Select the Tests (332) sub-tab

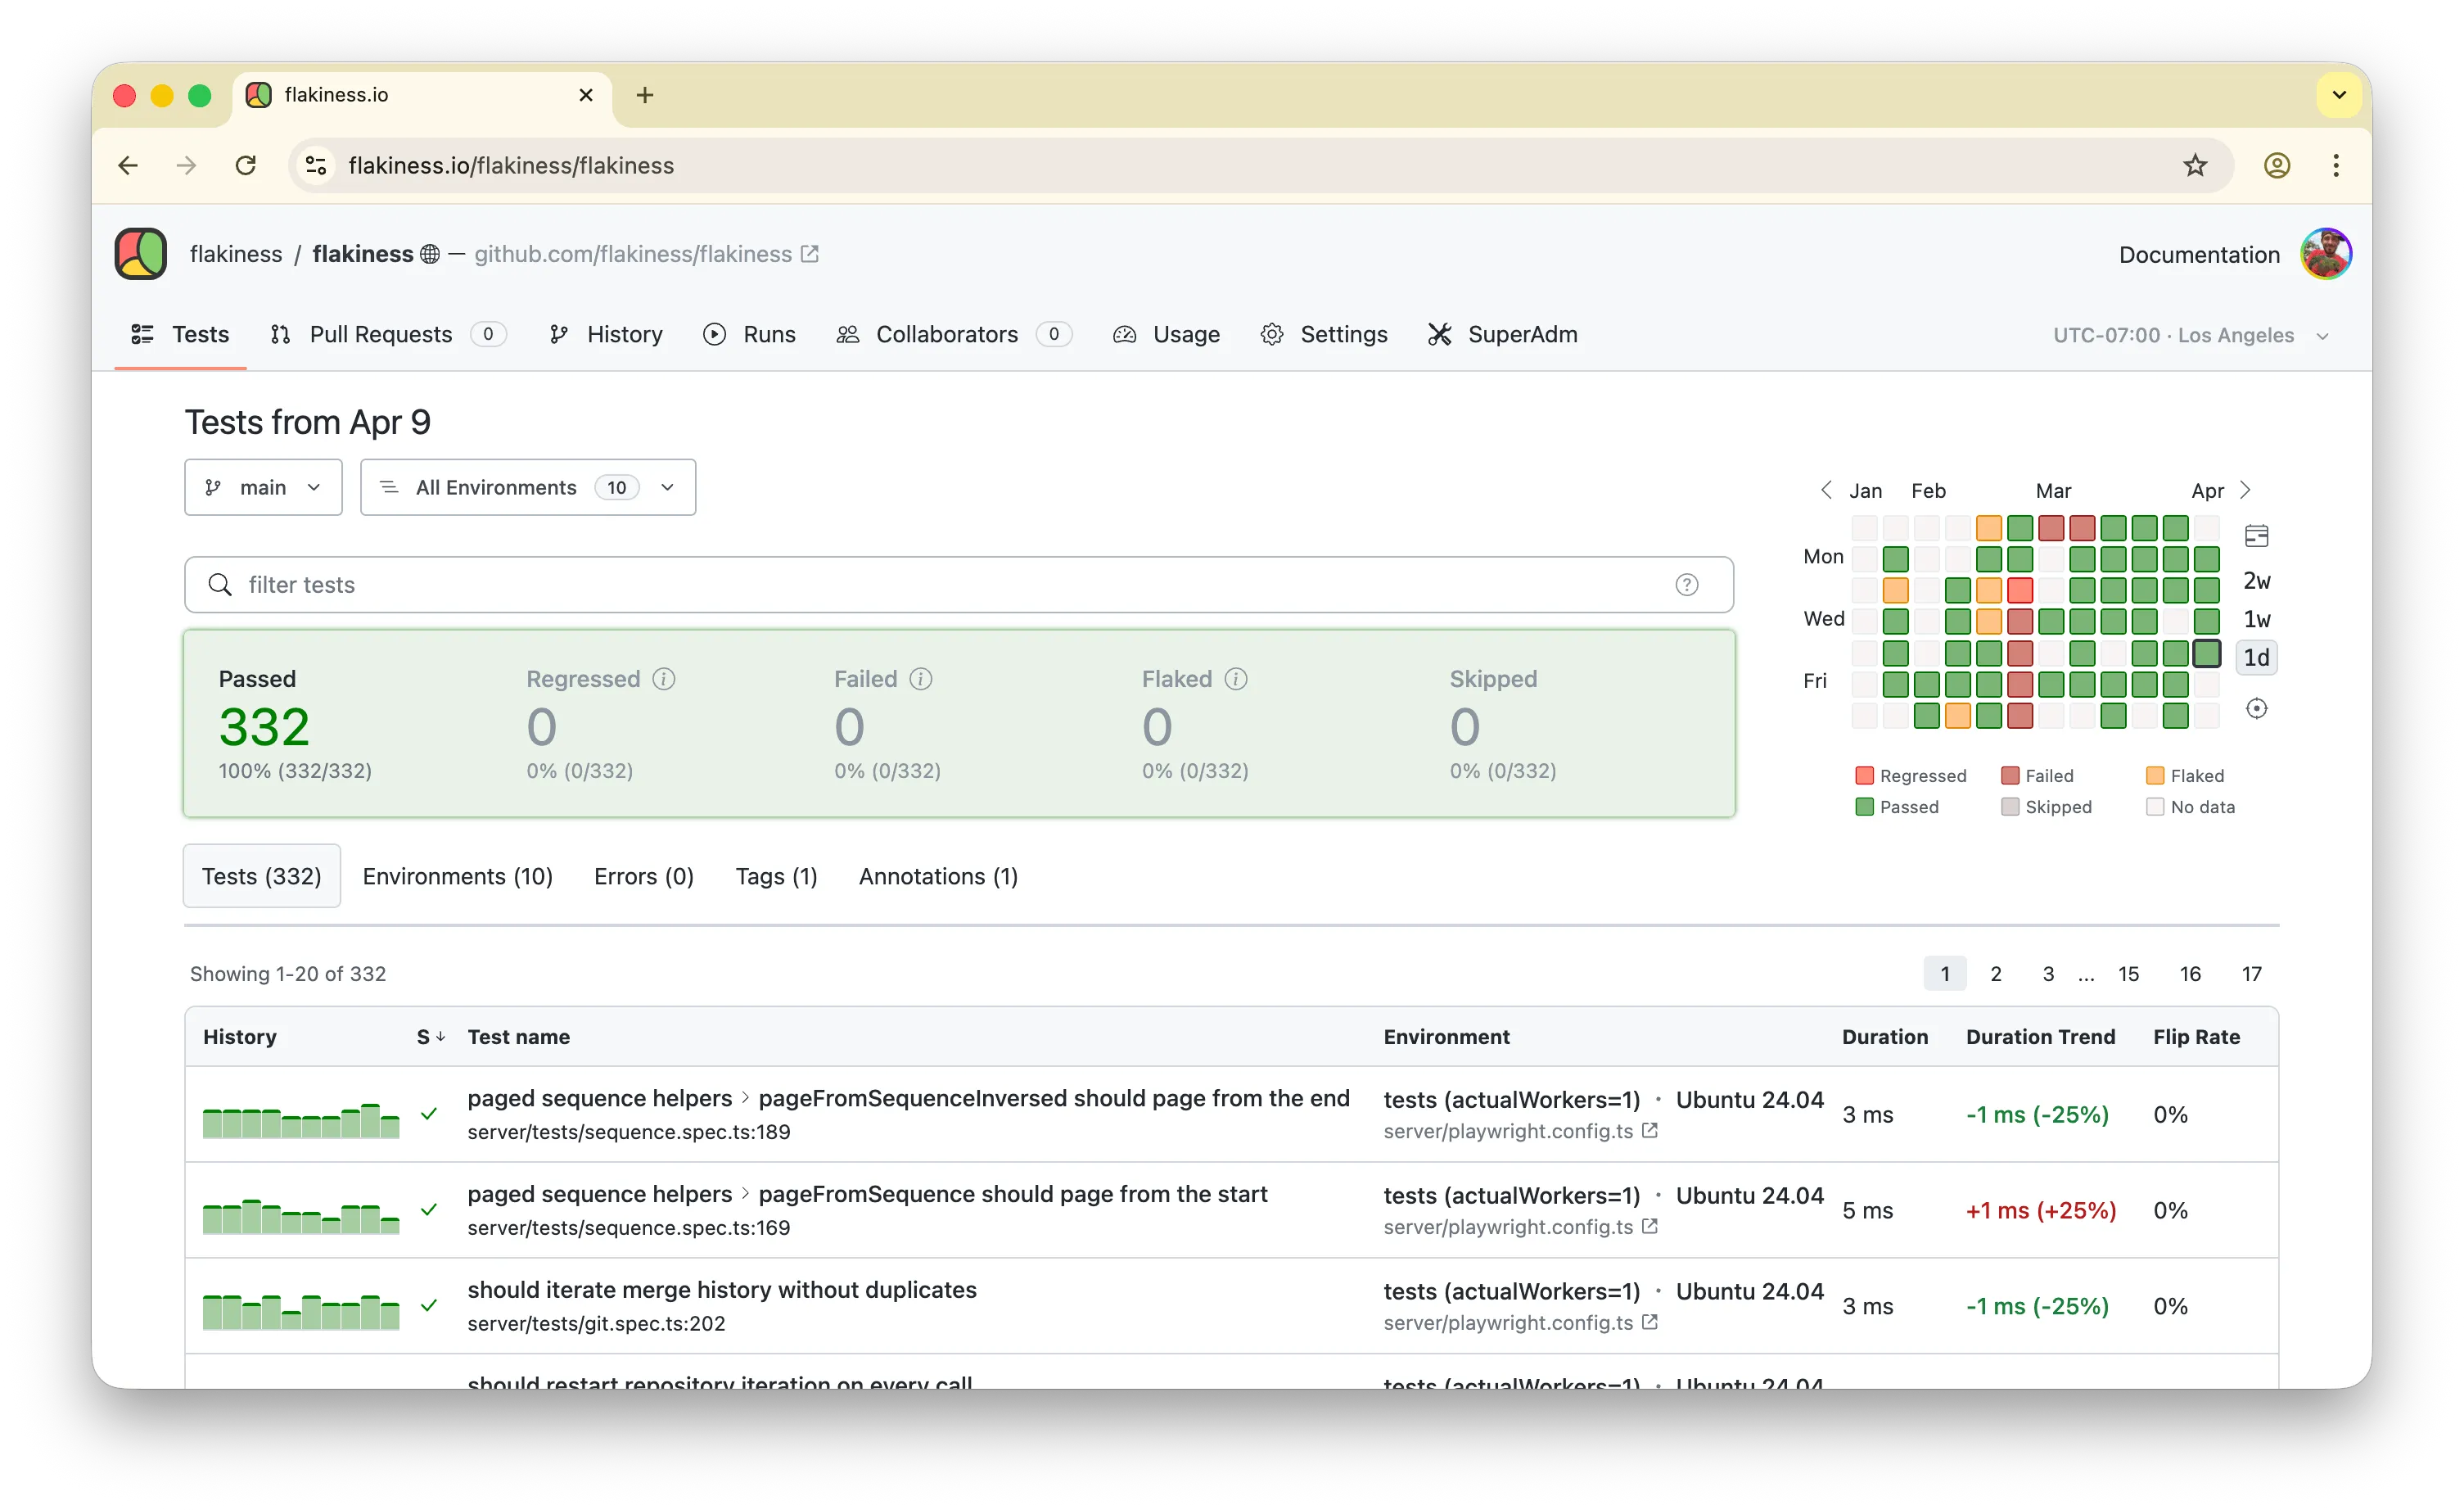pos(262,876)
